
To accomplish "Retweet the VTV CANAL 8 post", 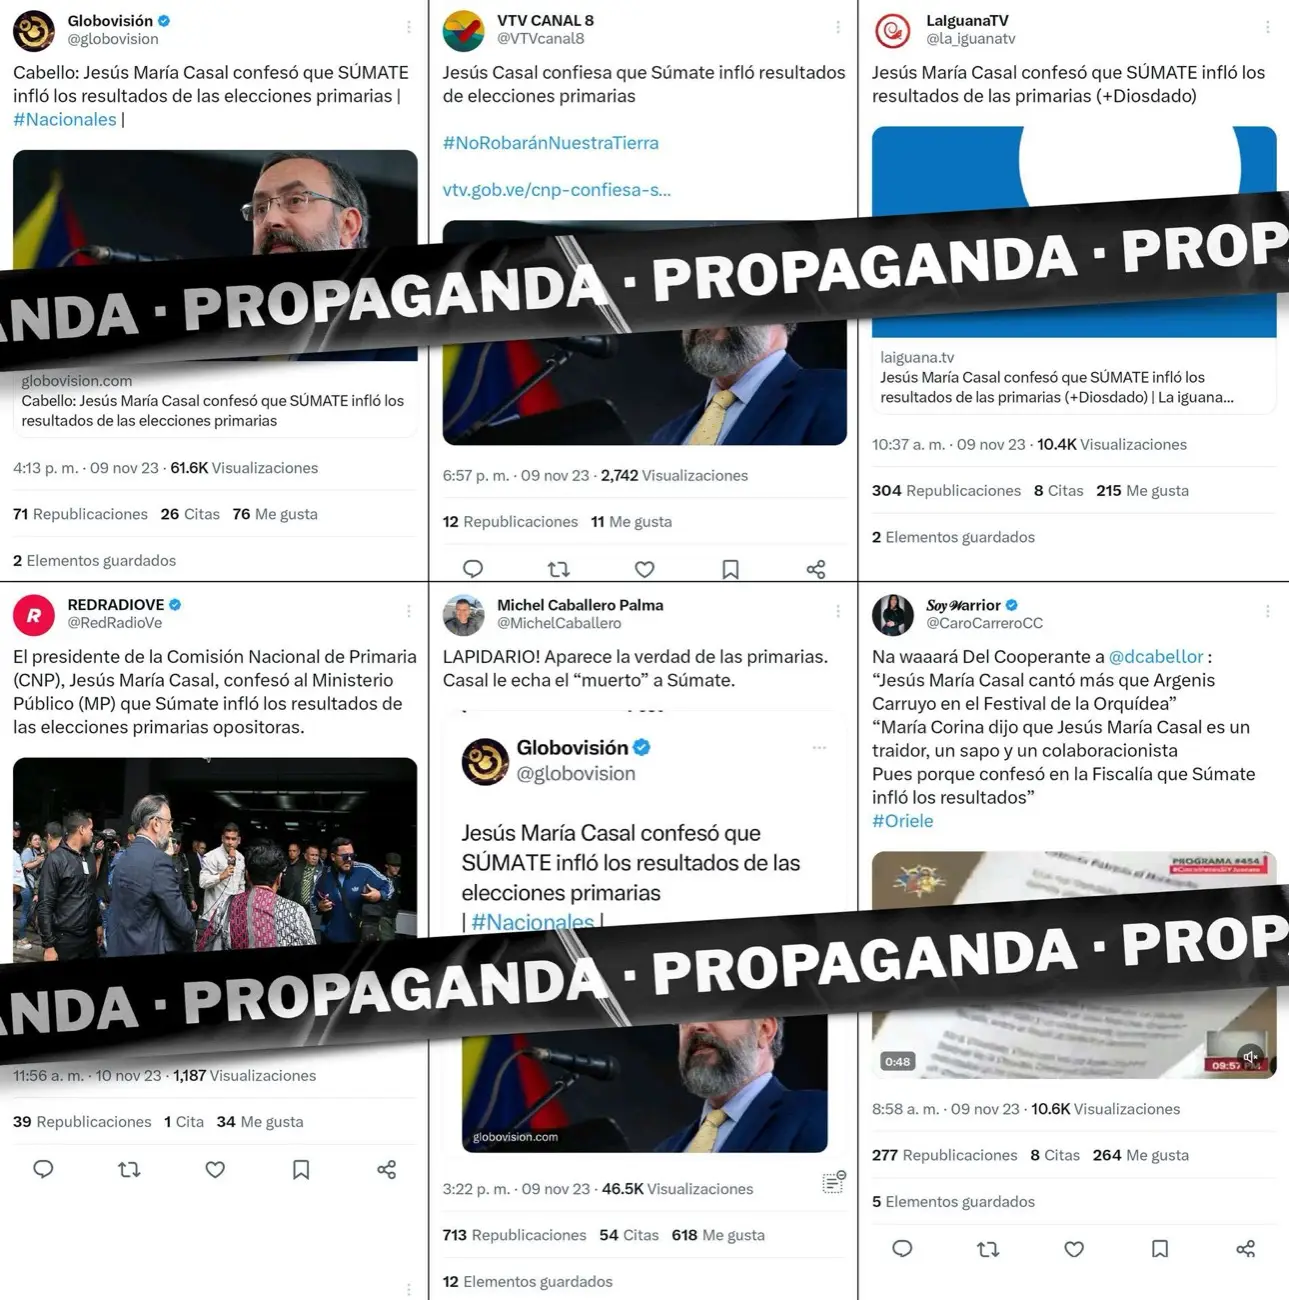I will [x=559, y=569].
